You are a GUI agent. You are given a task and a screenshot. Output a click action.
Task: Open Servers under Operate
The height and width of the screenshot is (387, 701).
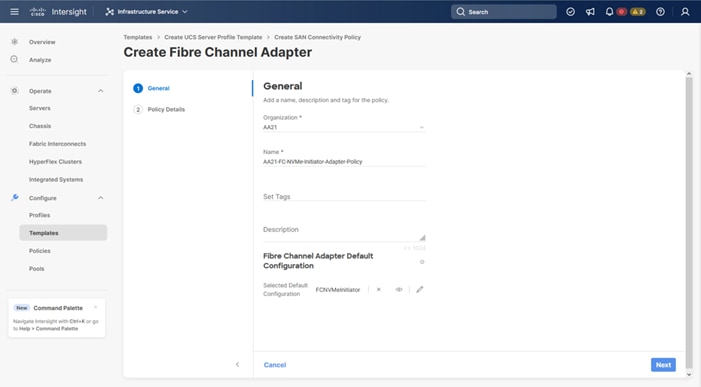(39, 108)
